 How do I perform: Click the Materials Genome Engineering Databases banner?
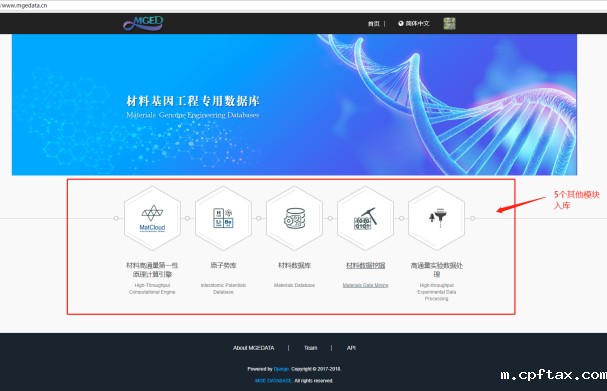click(x=294, y=105)
